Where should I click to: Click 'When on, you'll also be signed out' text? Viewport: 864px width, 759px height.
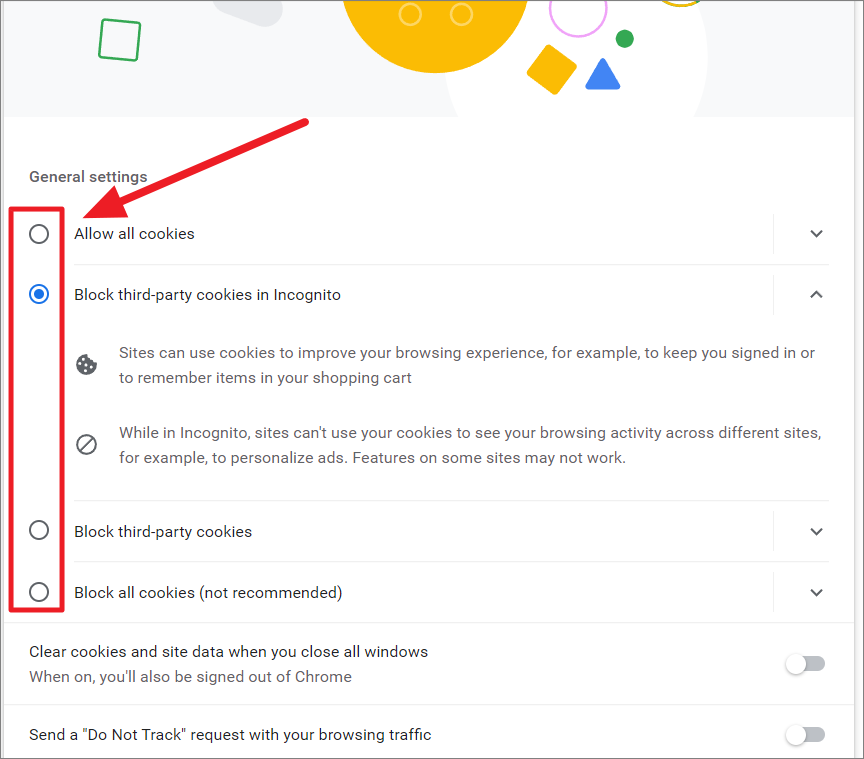click(190, 677)
